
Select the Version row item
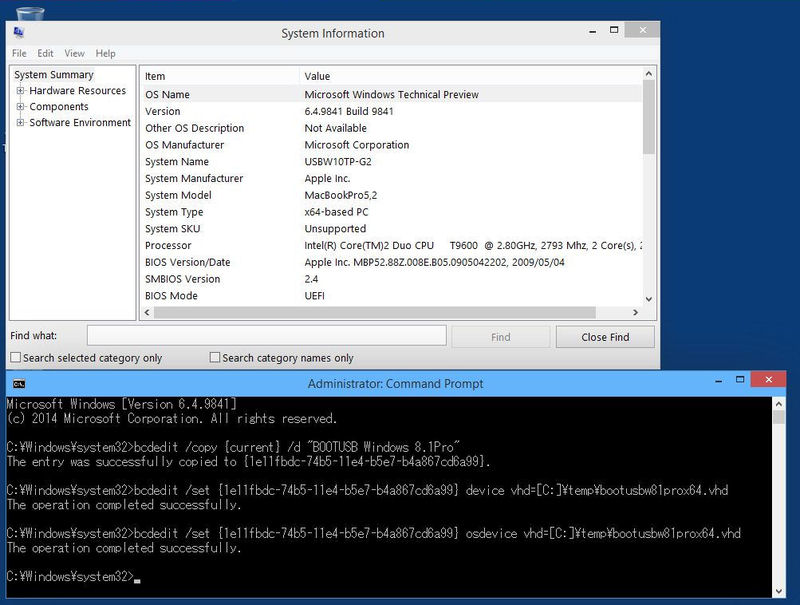pyautogui.click(x=391, y=111)
